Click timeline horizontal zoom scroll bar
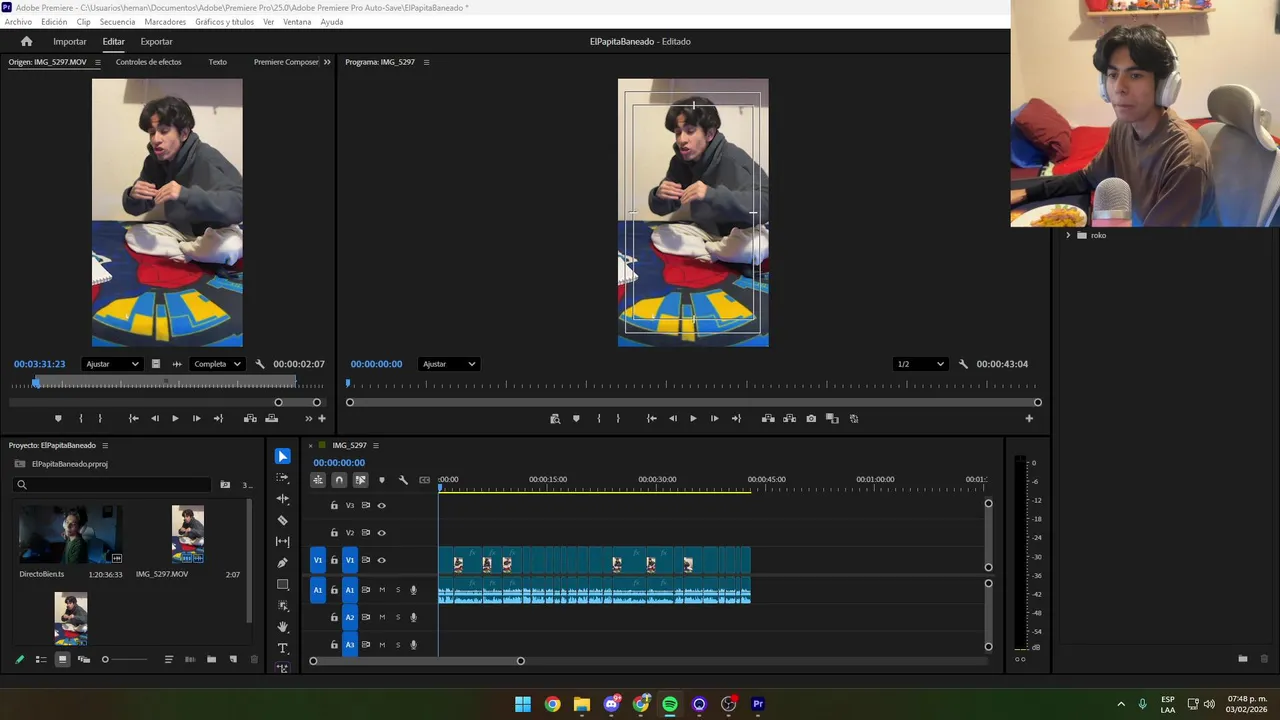The width and height of the screenshot is (1280, 720). tap(416, 661)
